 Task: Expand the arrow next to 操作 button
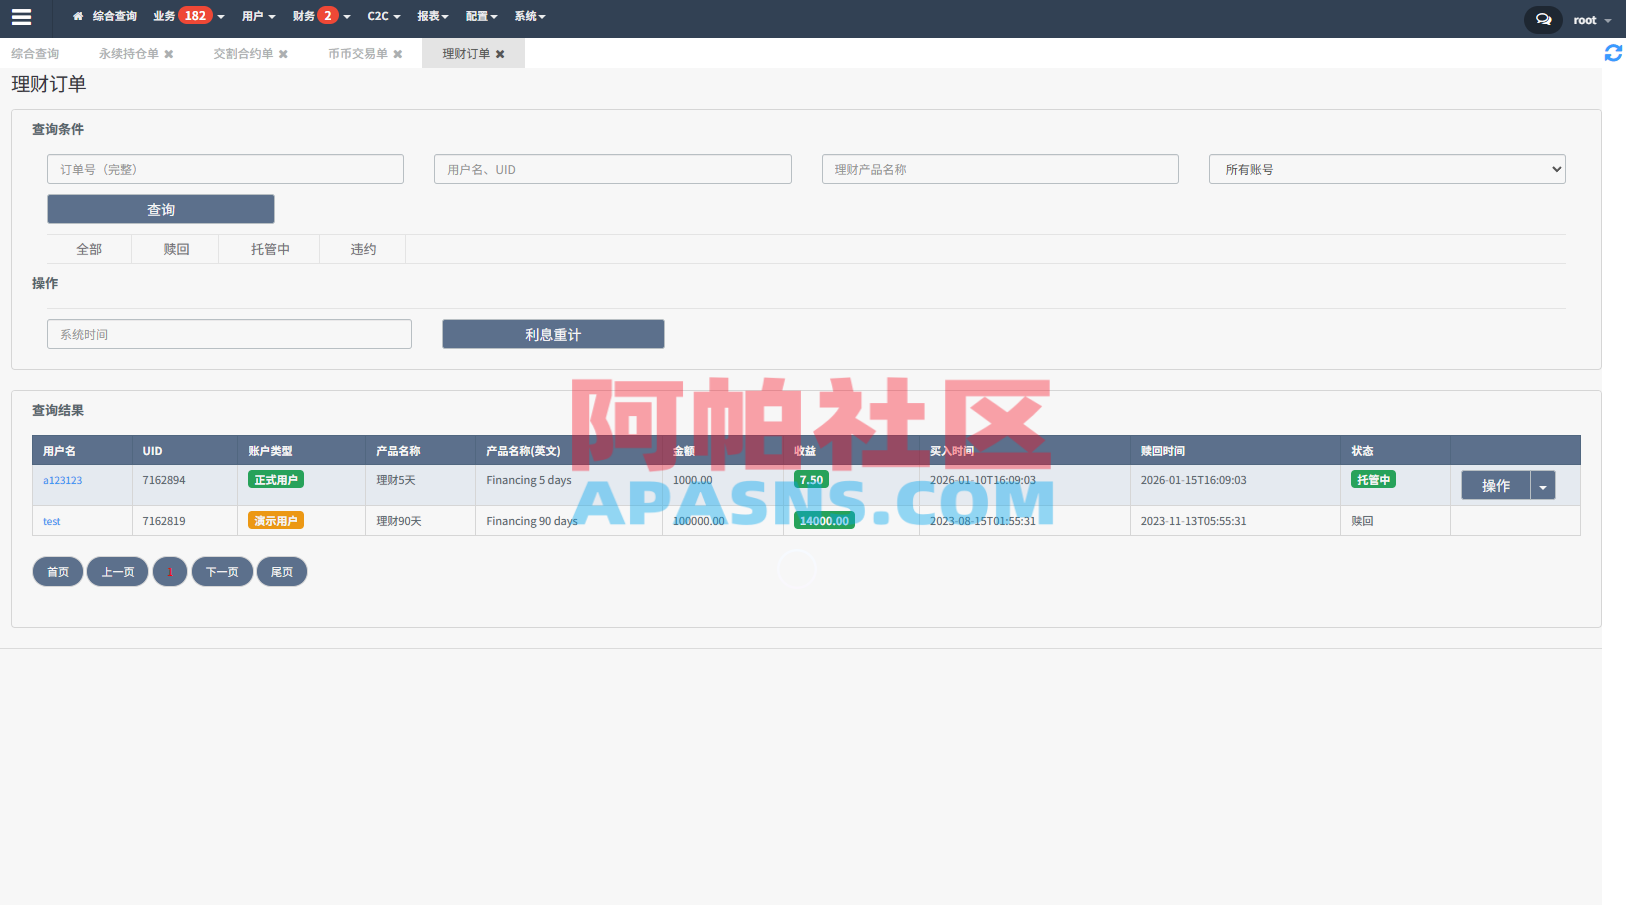tap(1543, 486)
